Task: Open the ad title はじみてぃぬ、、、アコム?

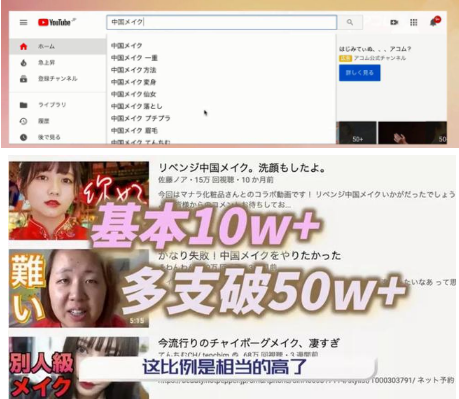Action: [x=375, y=49]
